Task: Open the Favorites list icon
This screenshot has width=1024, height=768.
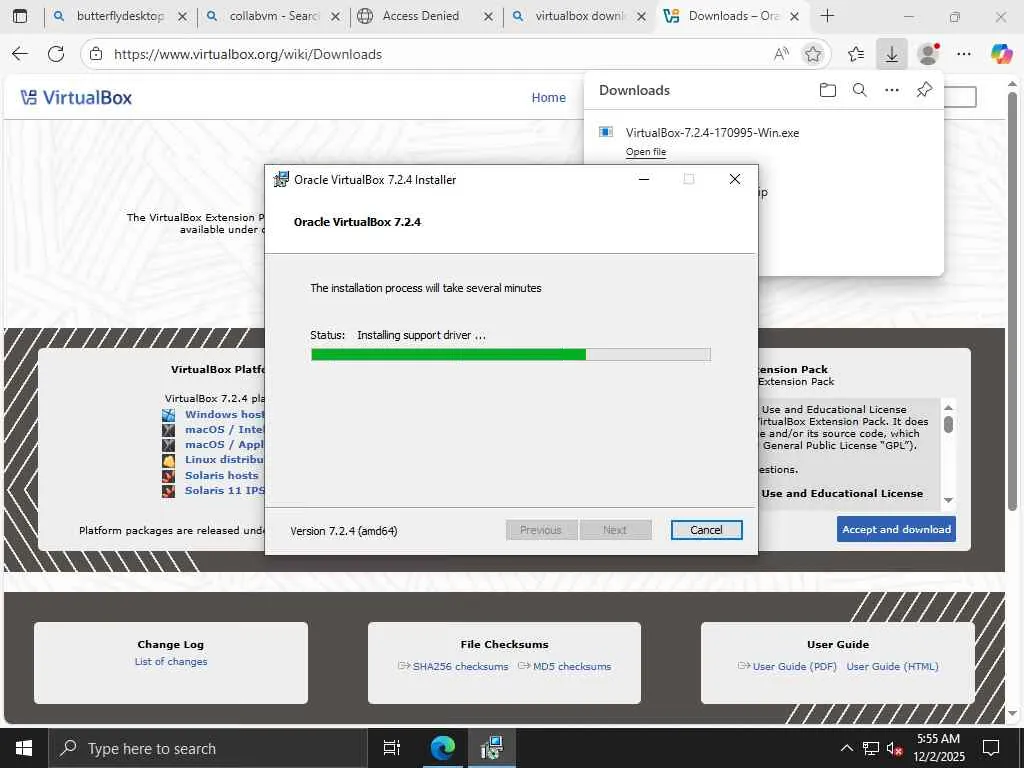Action: (x=856, y=54)
